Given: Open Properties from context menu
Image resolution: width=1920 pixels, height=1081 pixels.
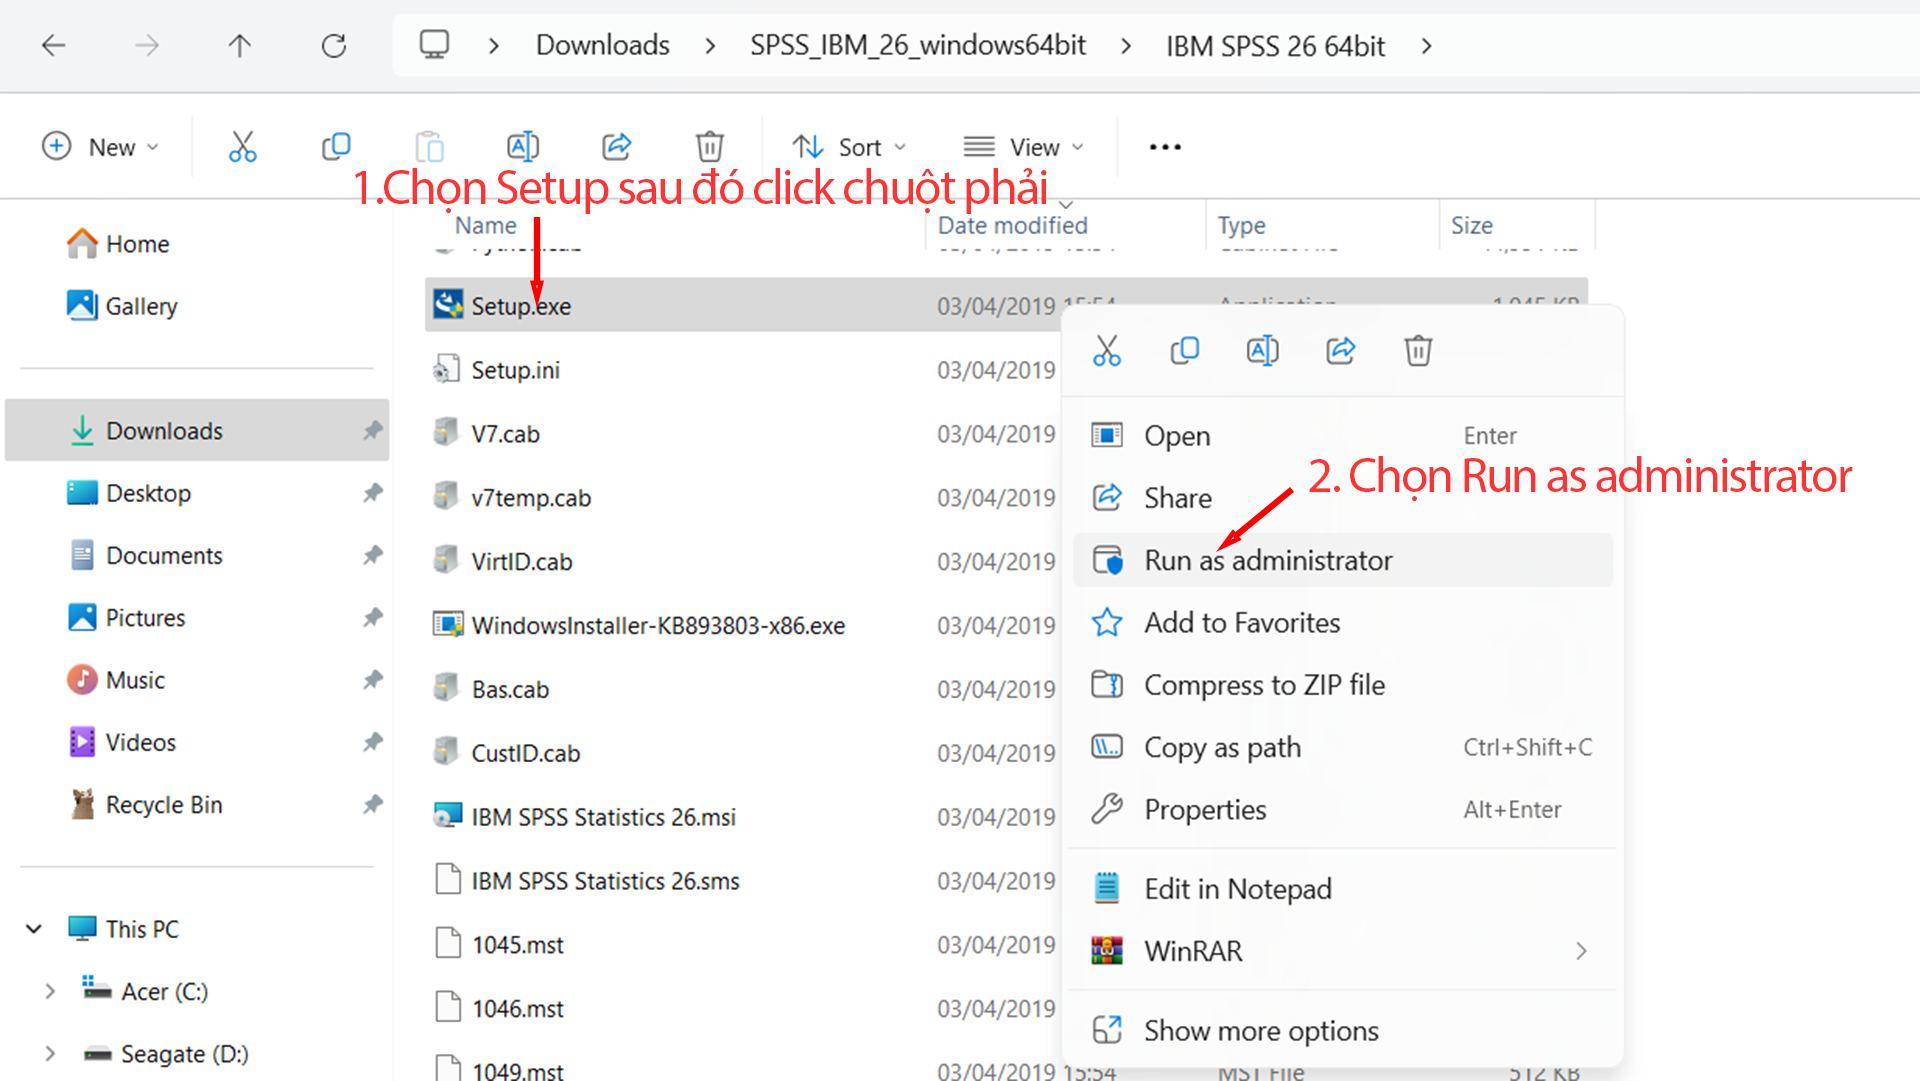Looking at the screenshot, I should 1342,810.
